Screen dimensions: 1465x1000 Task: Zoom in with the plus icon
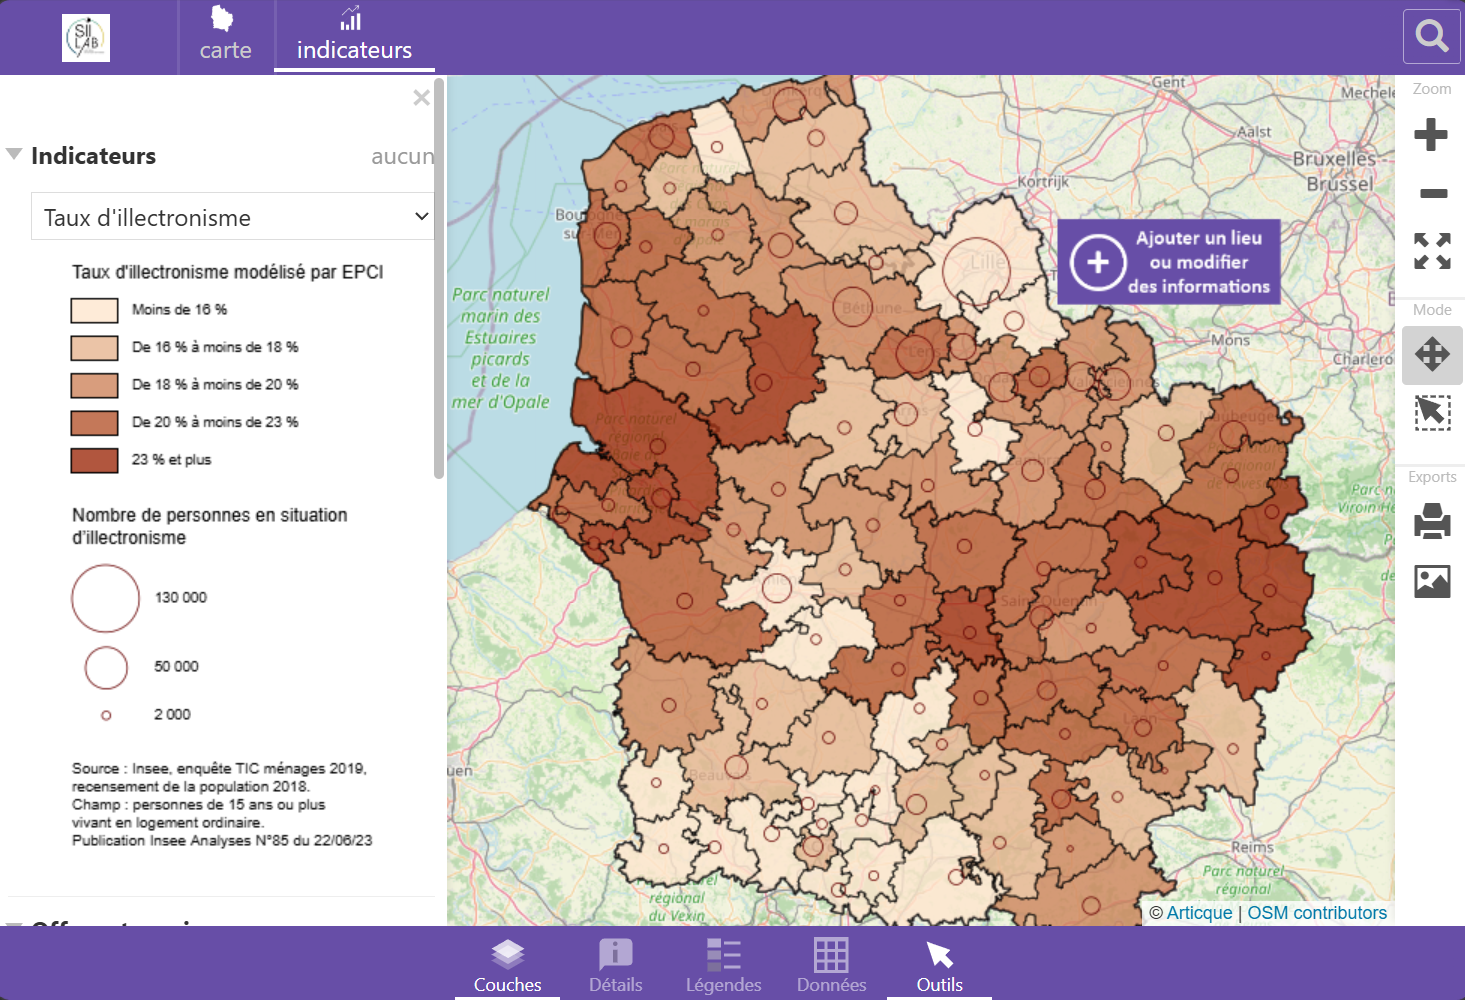(1431, 134)
